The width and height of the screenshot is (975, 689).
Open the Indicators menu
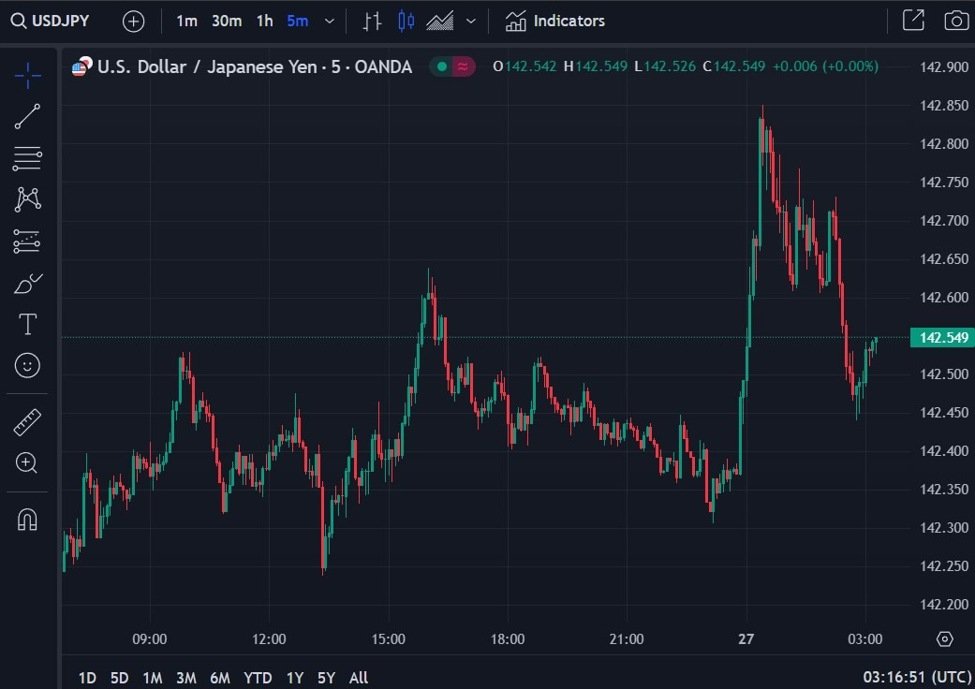point(555,21)
